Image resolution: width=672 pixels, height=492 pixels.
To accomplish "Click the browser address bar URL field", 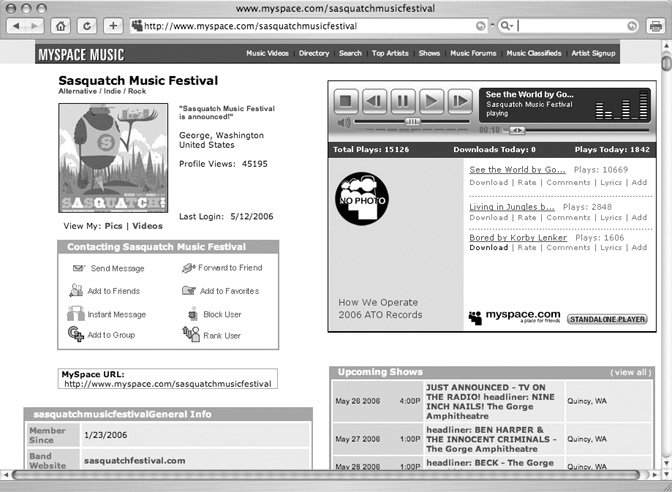I will pyautogui.click(x=300, y=25).
